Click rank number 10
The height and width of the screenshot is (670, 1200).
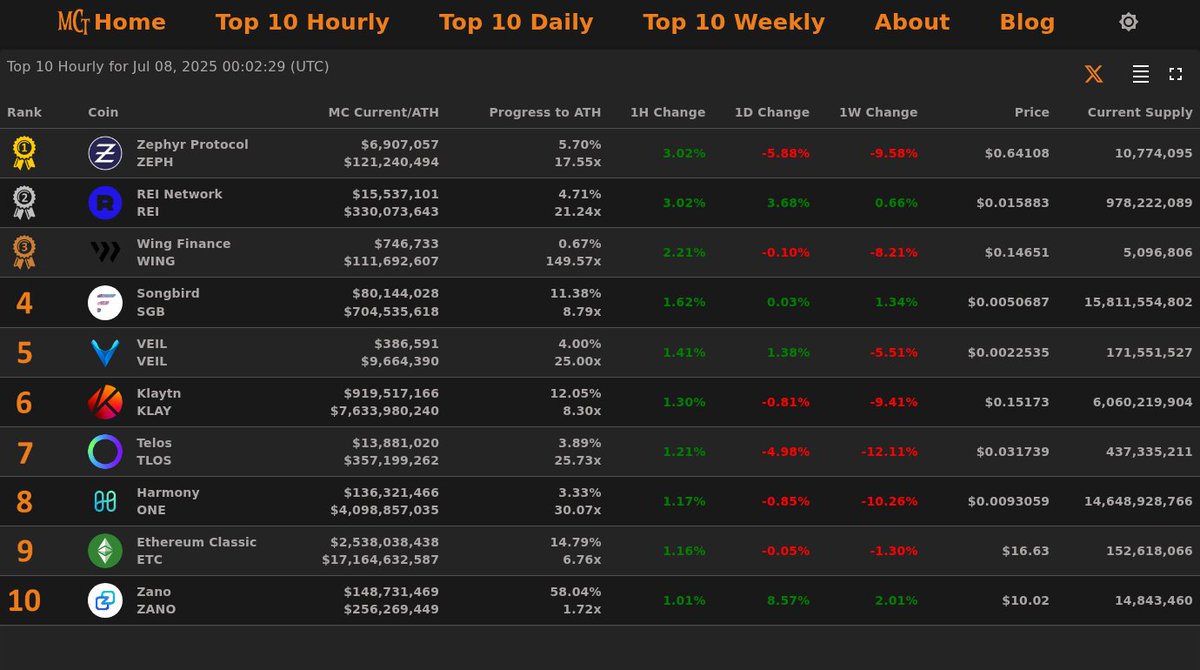[24, 602]
